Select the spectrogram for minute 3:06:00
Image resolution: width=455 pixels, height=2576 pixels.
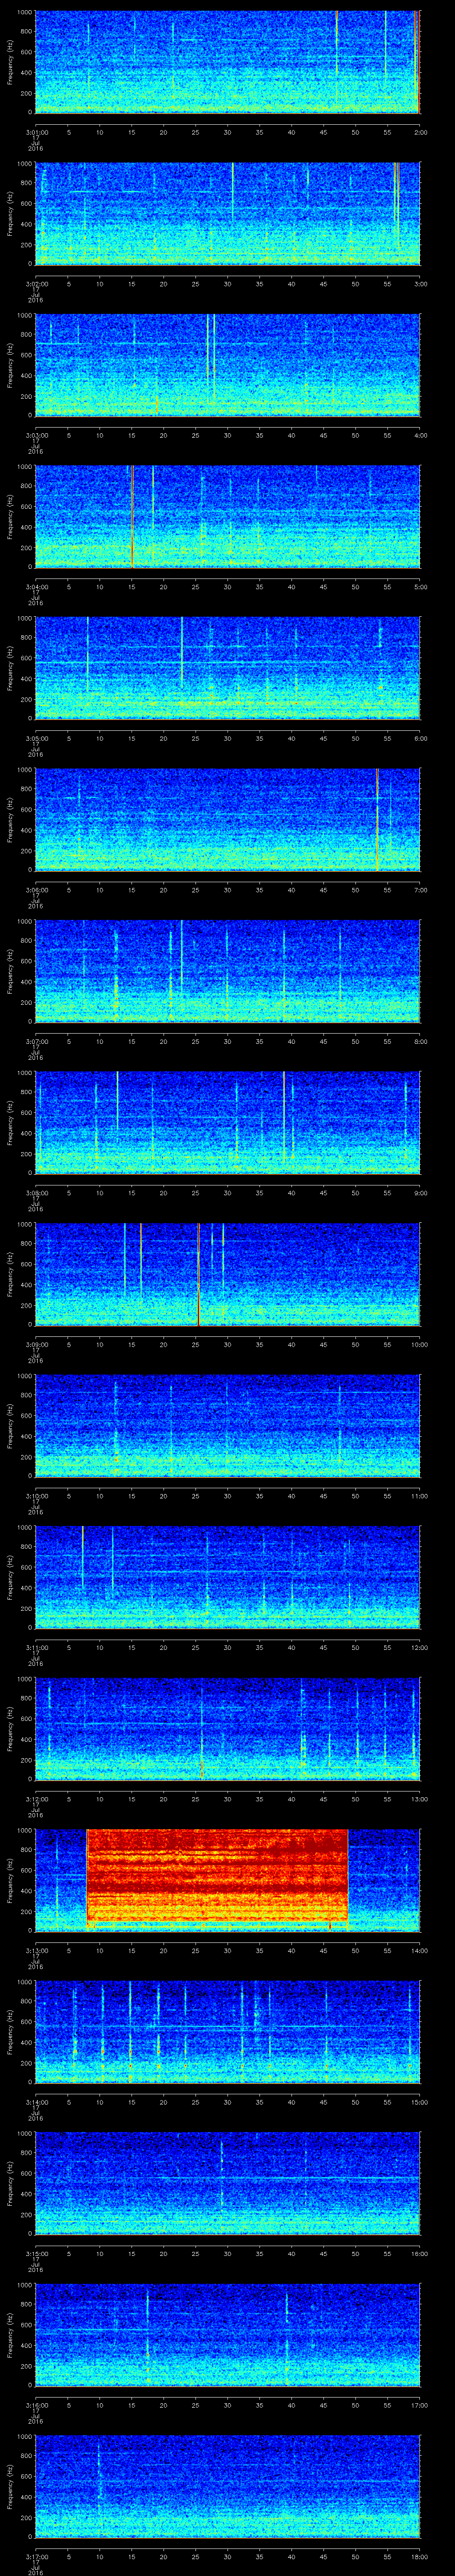pos(228,820)
